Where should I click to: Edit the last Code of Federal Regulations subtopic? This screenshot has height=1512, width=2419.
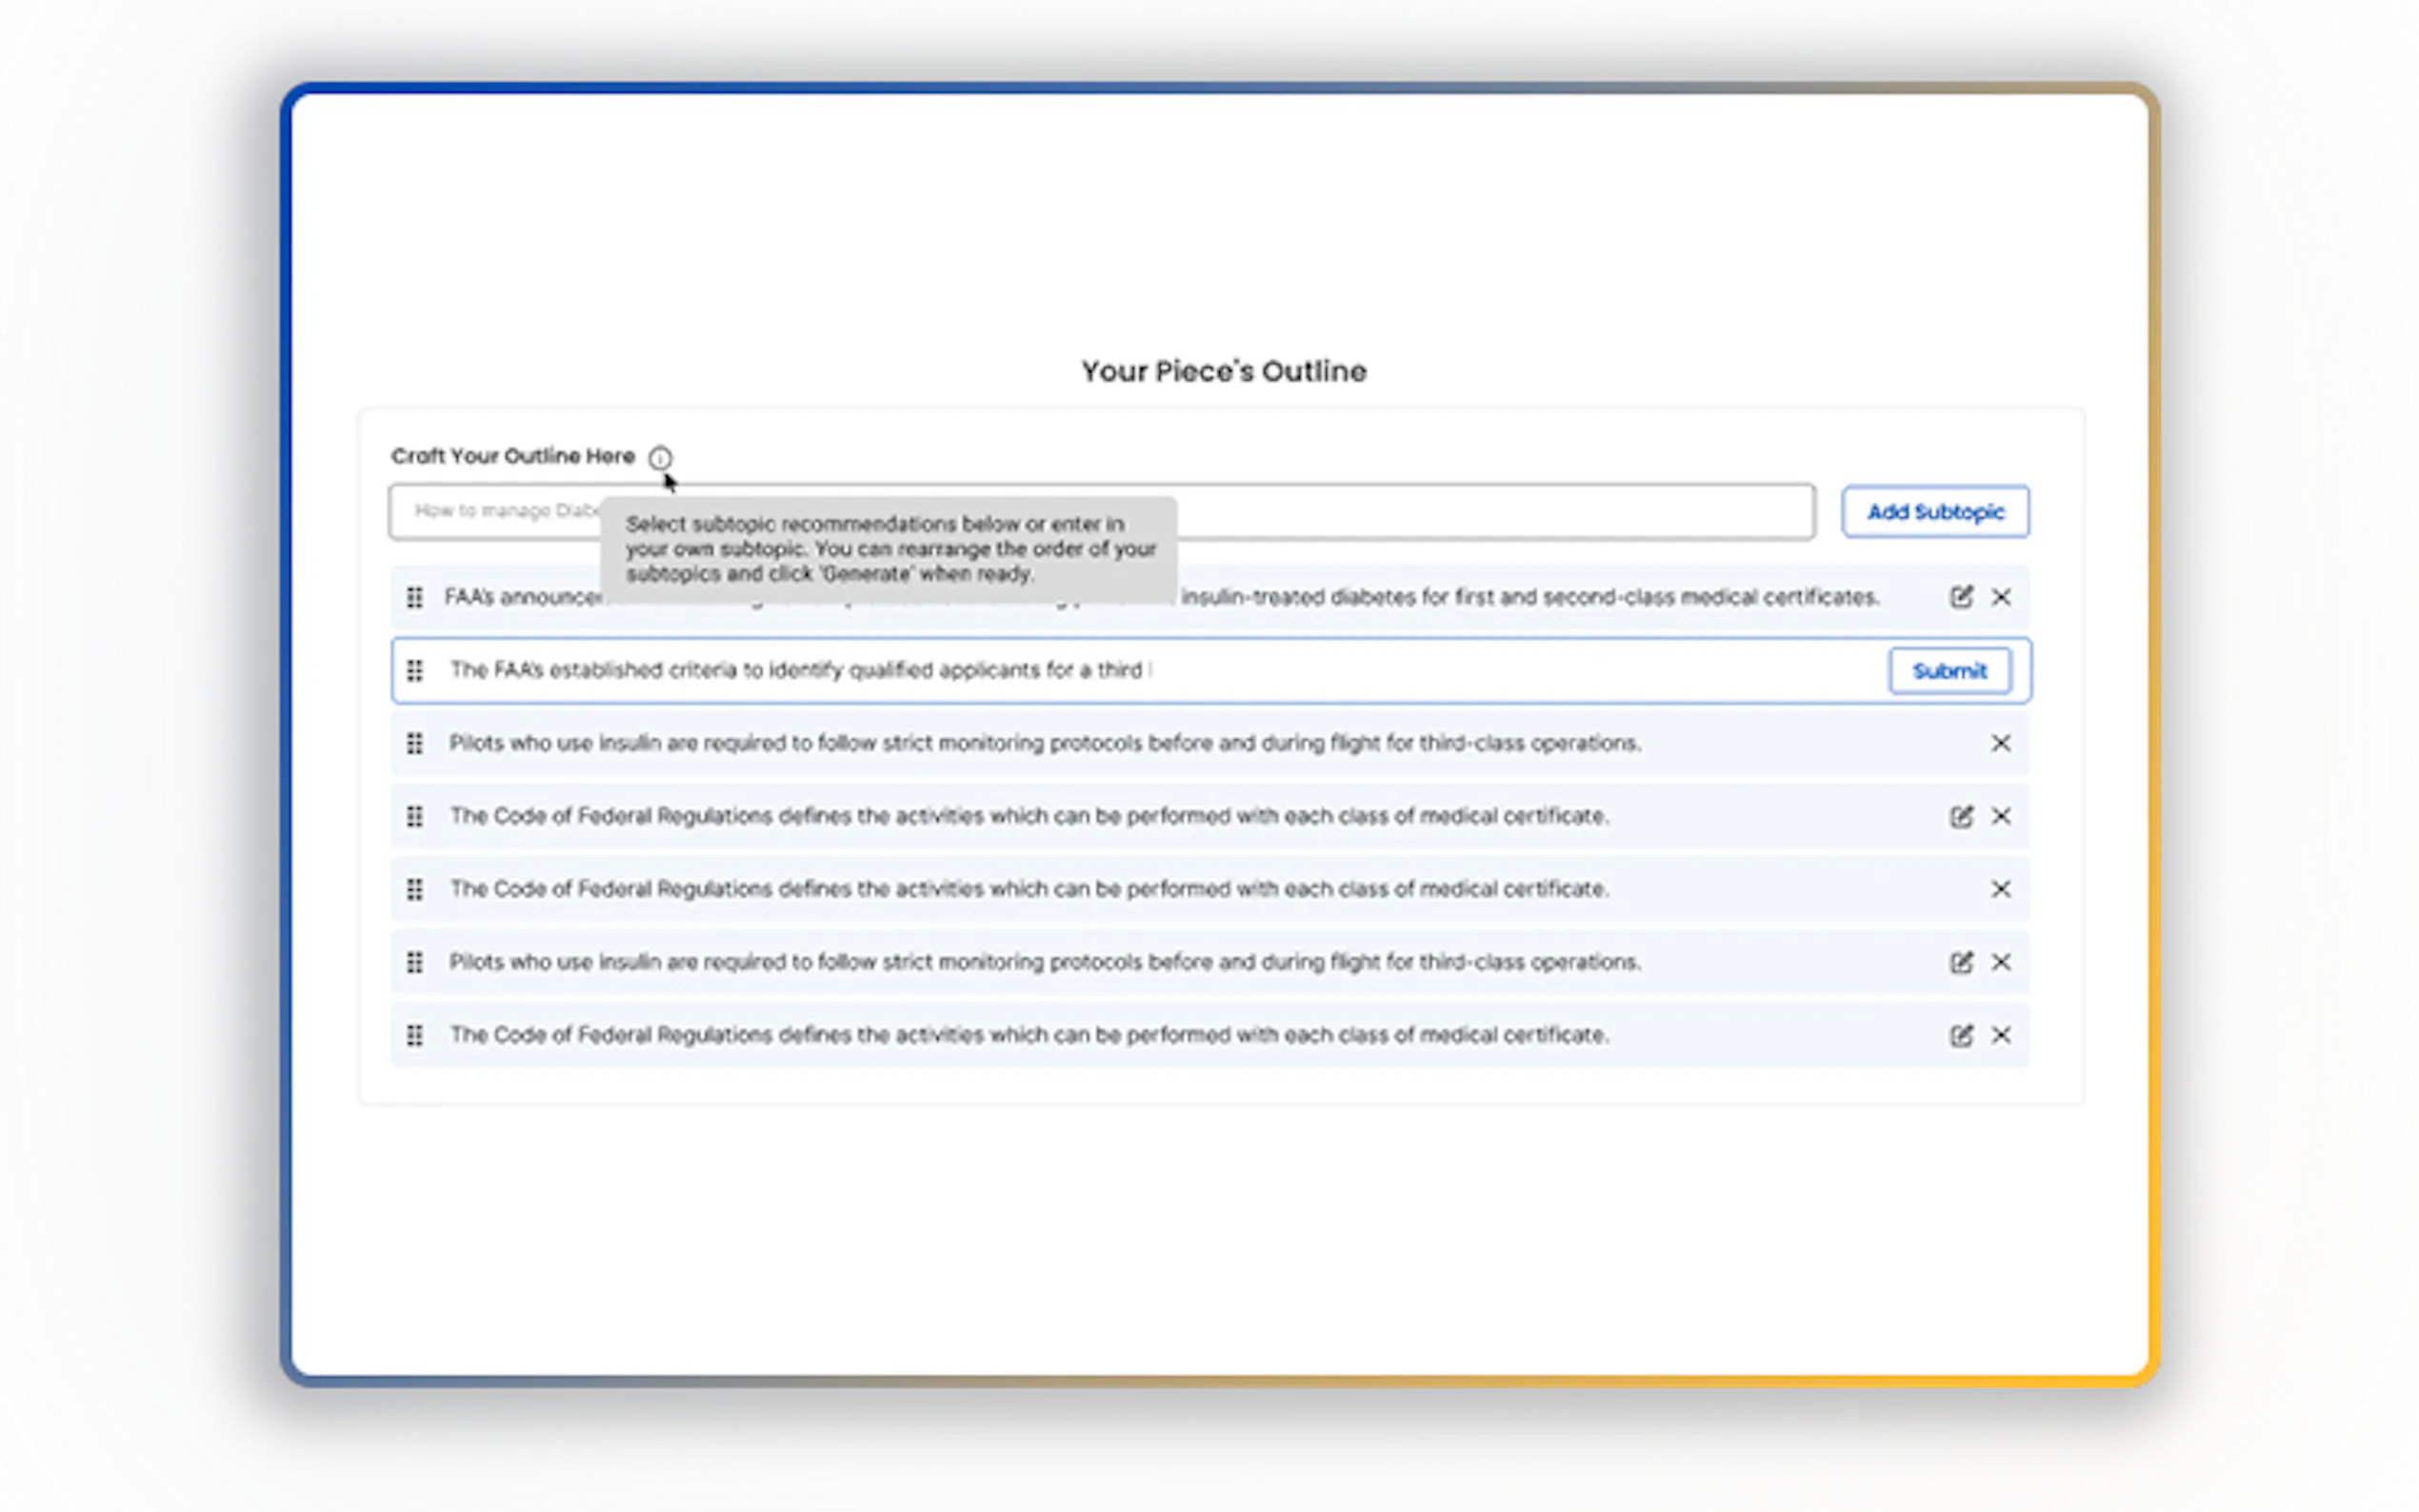click(1961, 1035)
